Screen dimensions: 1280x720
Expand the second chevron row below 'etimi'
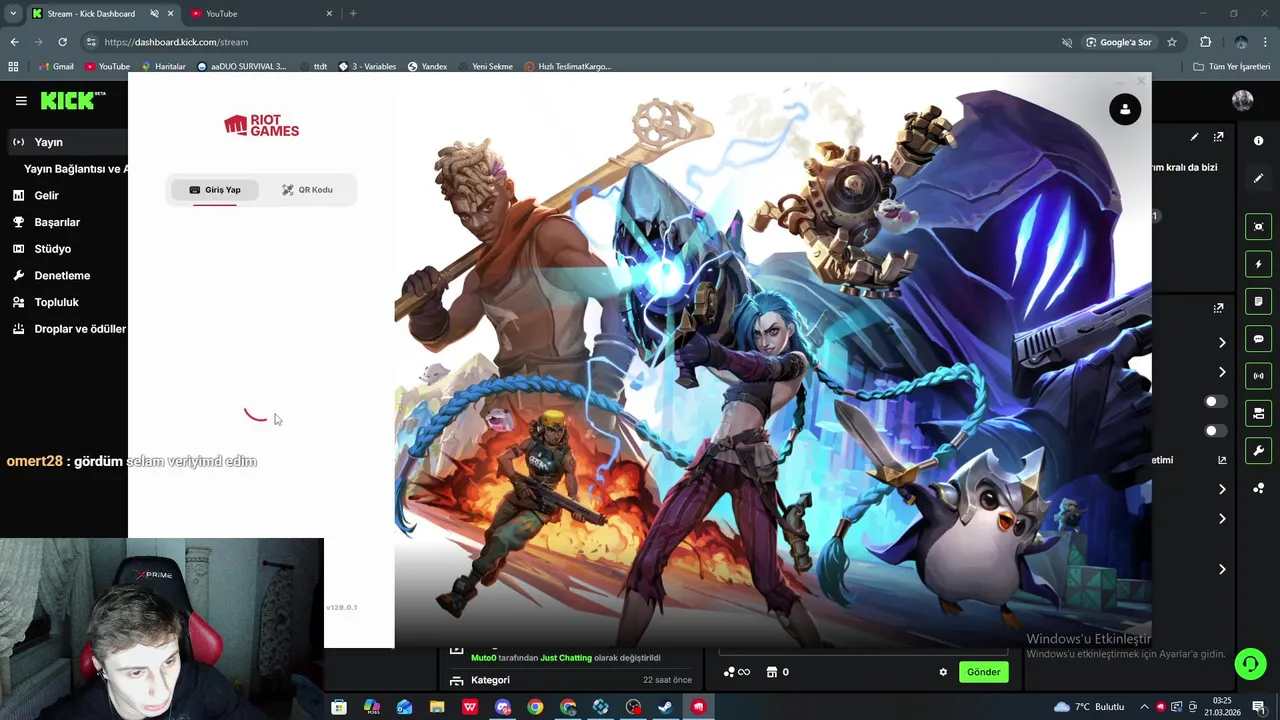pyautogui.click(x=1222, y=518)
